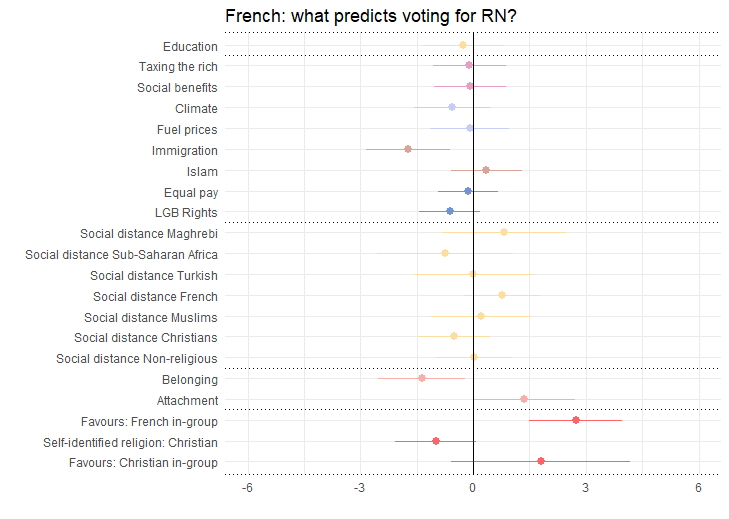
Task: Click the Equal pay label
Action: [x=191, y=192]
